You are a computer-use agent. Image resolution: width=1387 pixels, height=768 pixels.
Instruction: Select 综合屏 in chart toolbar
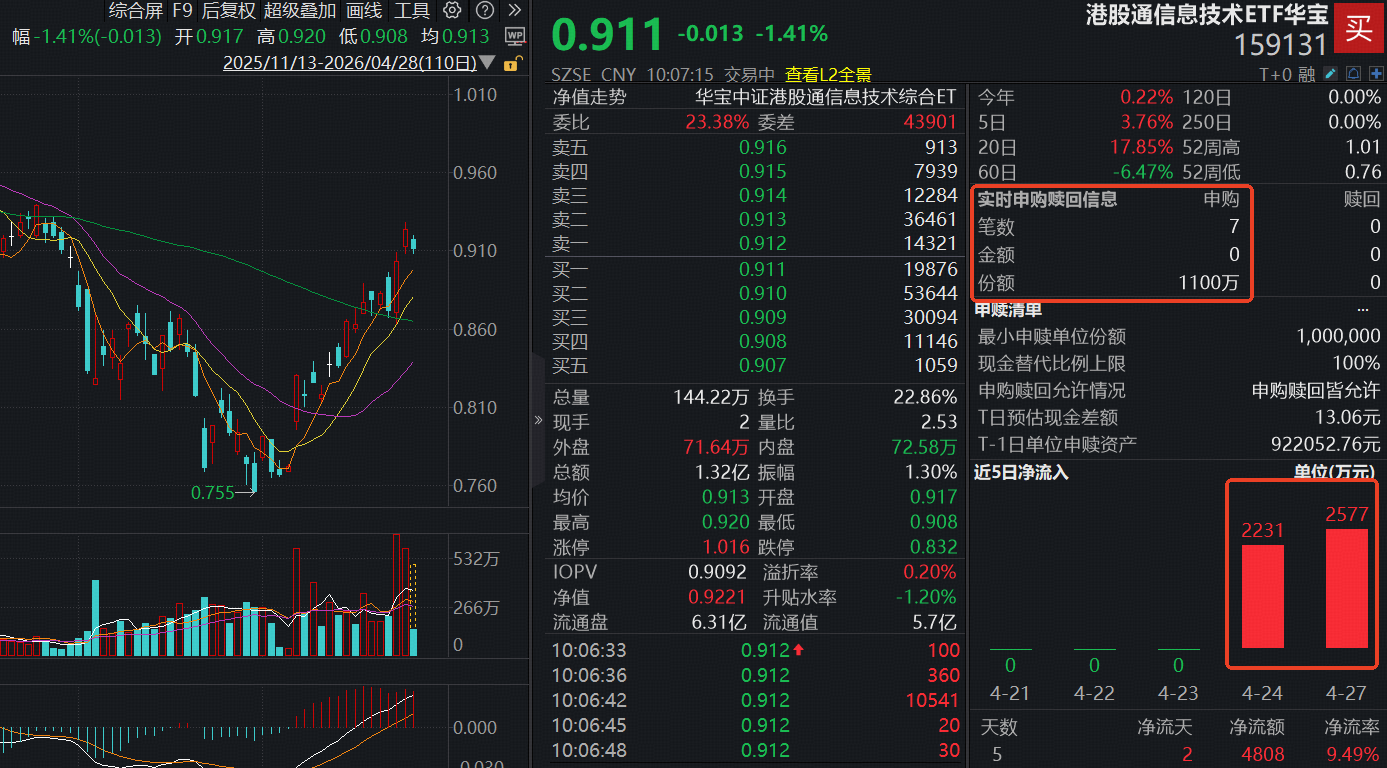[135, 11]
